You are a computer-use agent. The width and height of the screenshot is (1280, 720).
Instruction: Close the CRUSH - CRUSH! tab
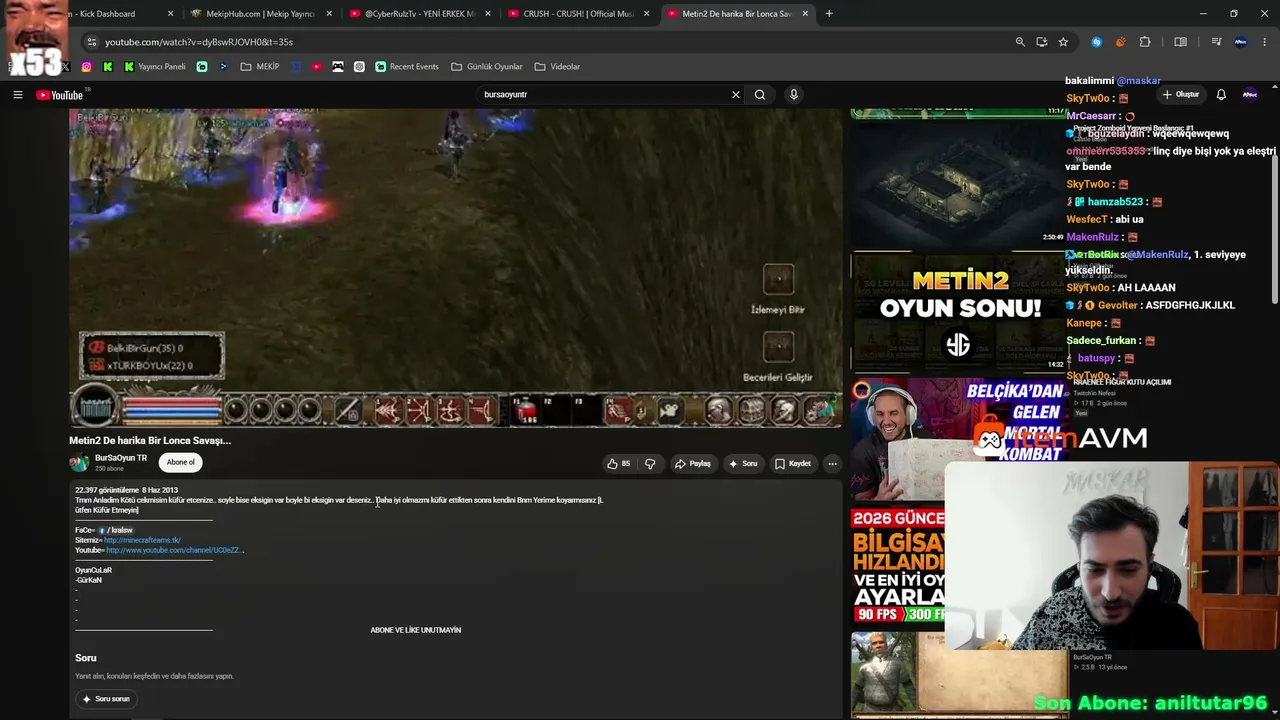pyautogui.click(x=647, y=14)
